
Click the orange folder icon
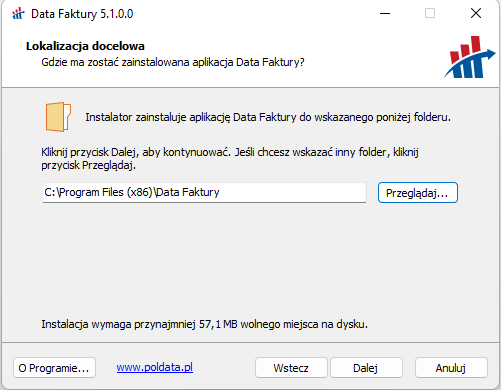click(x=58, y=117)
